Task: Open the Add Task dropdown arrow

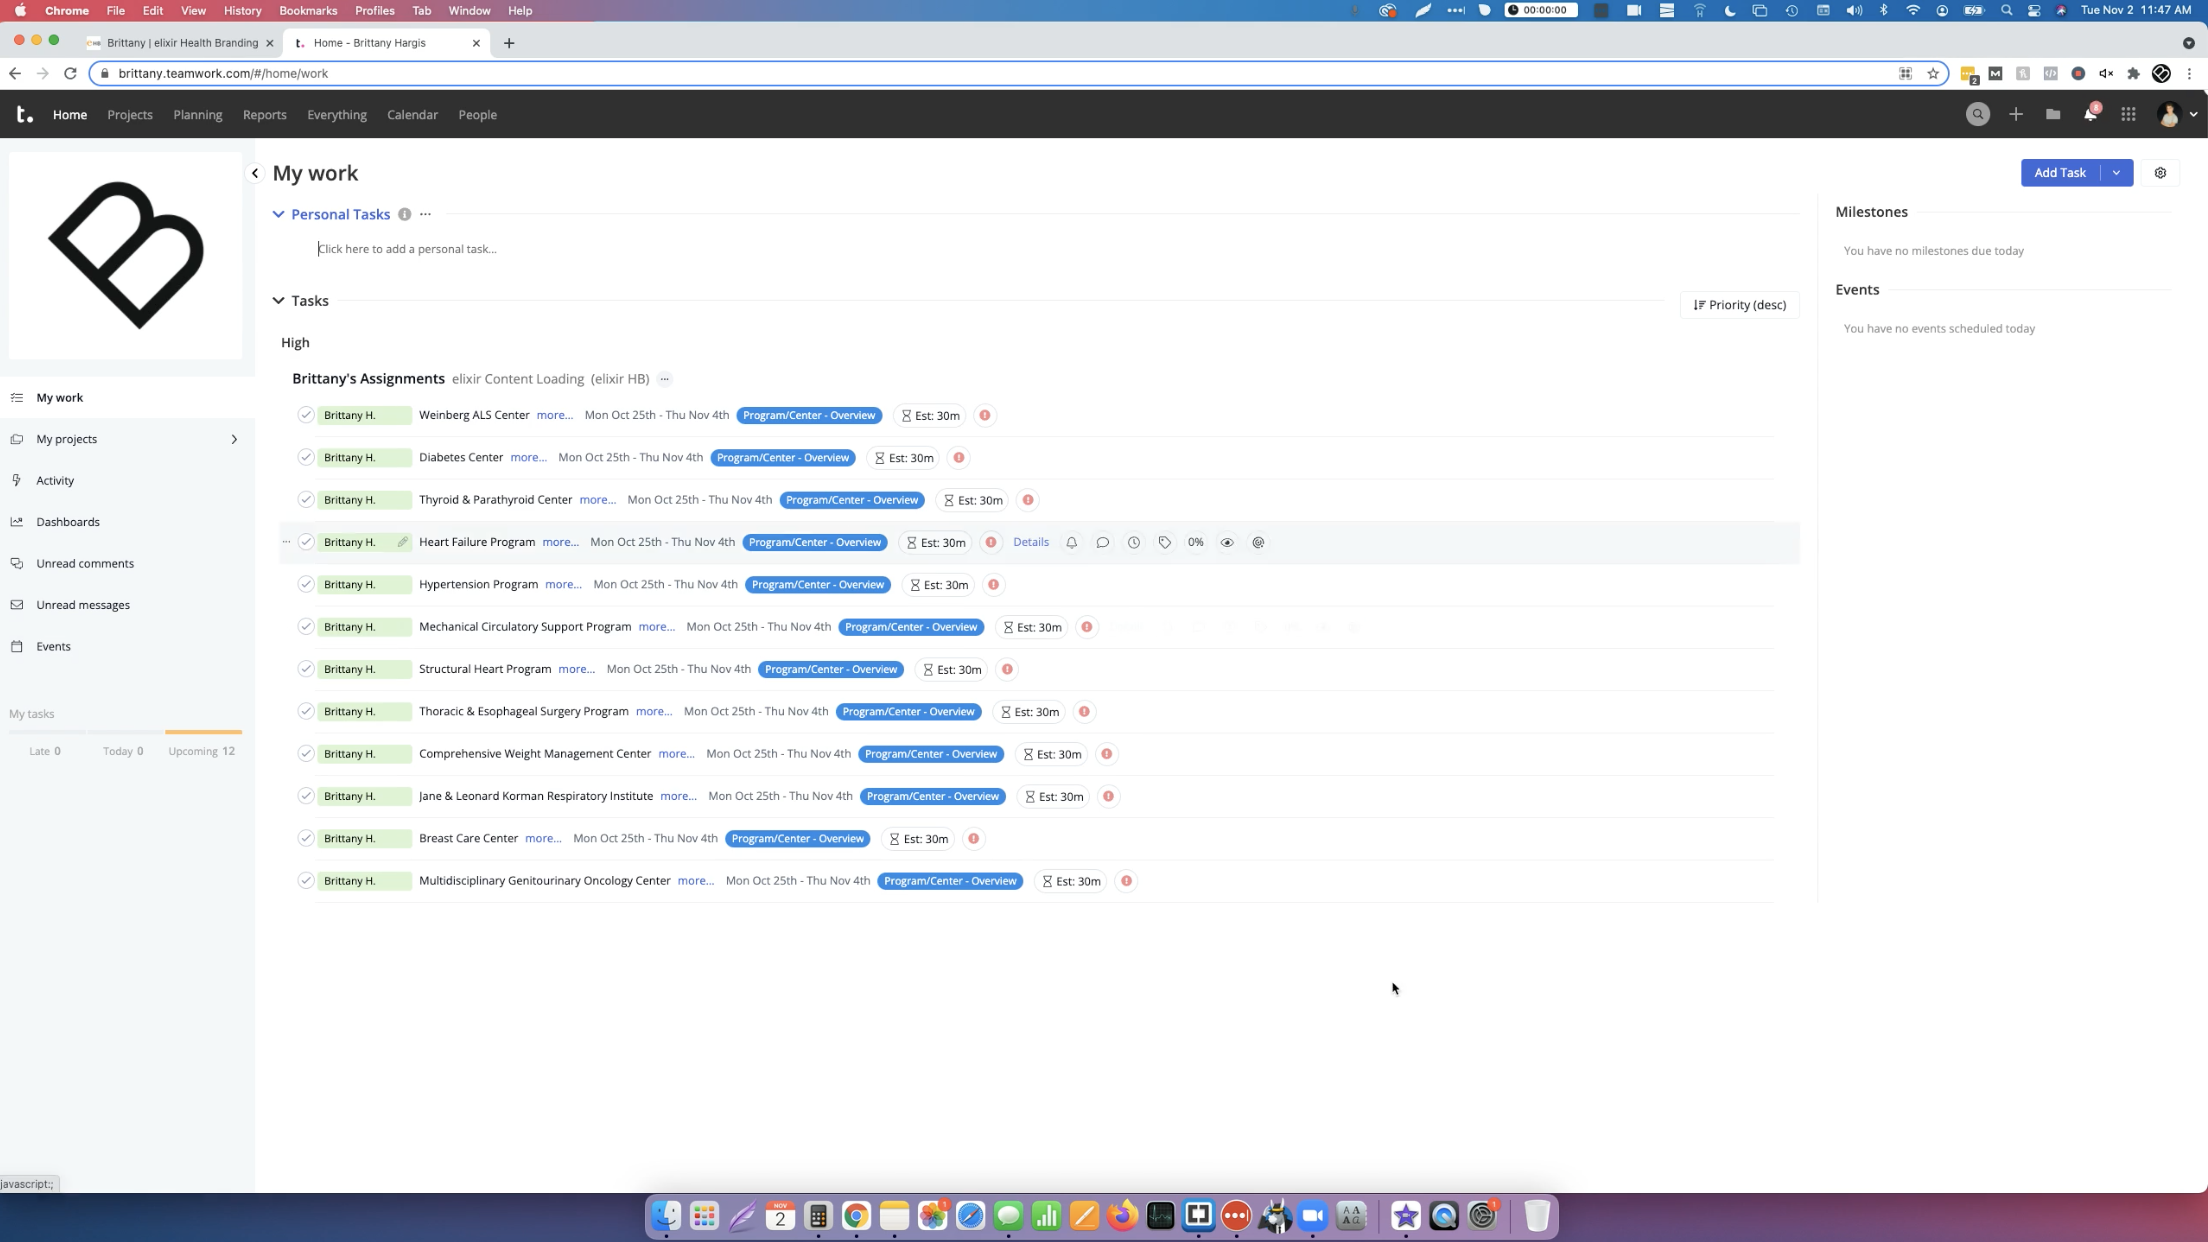Action: point(2116,173)
